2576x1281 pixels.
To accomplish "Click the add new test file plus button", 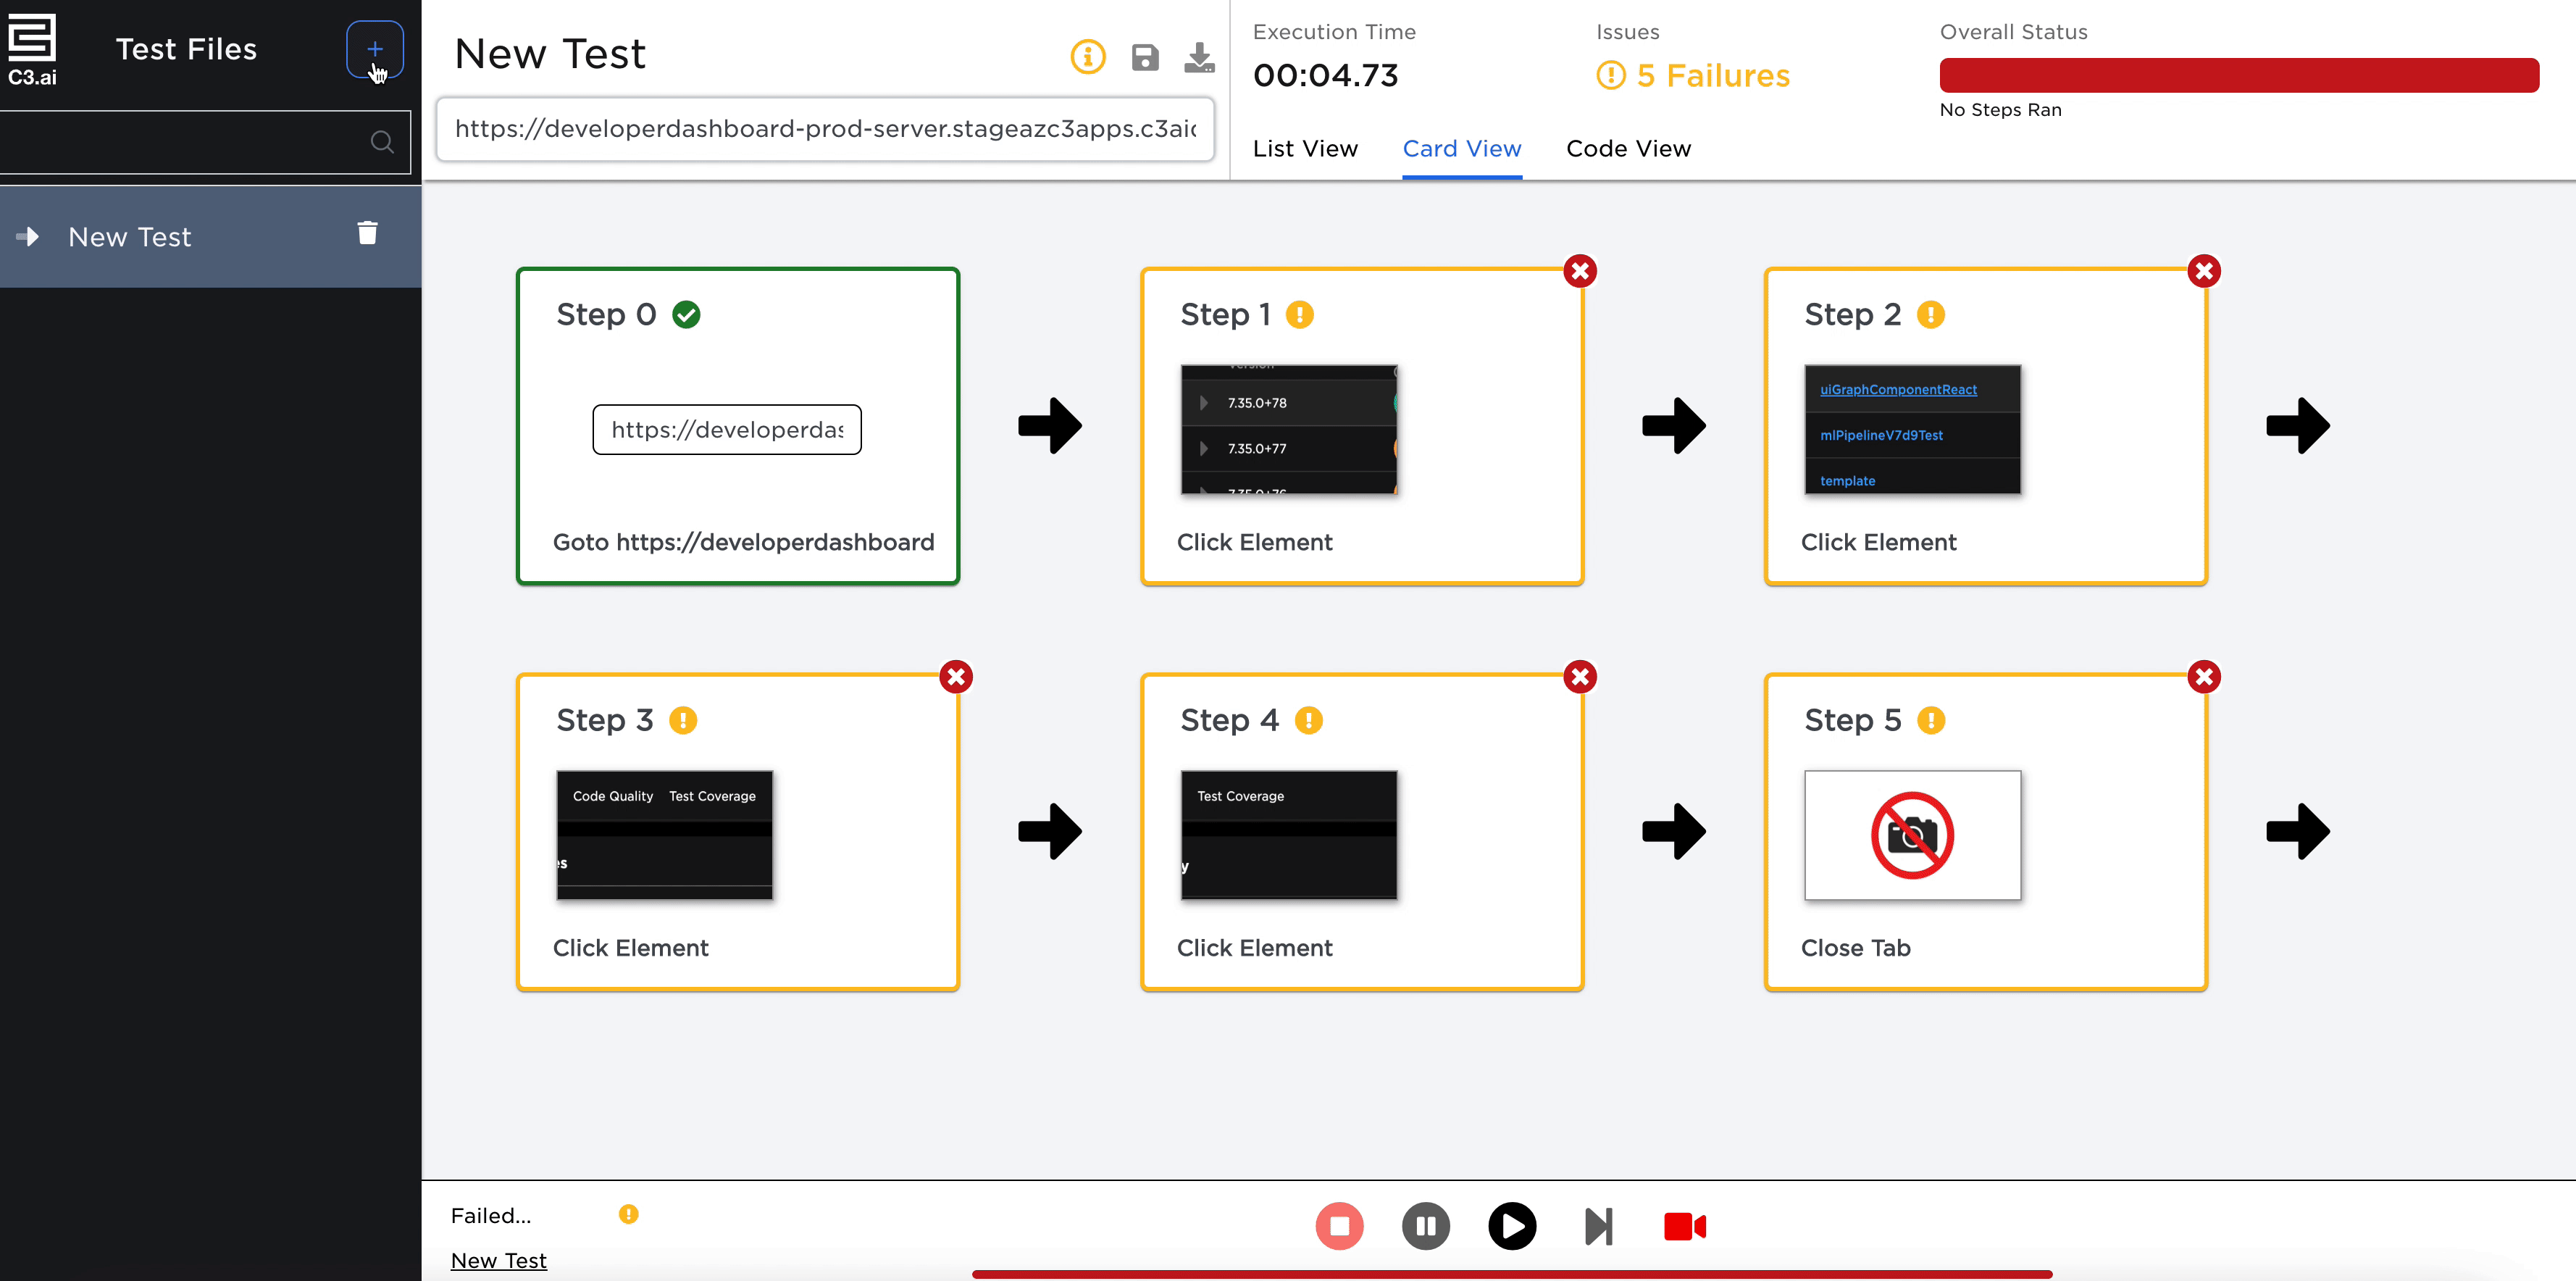I will pos(375,49).
